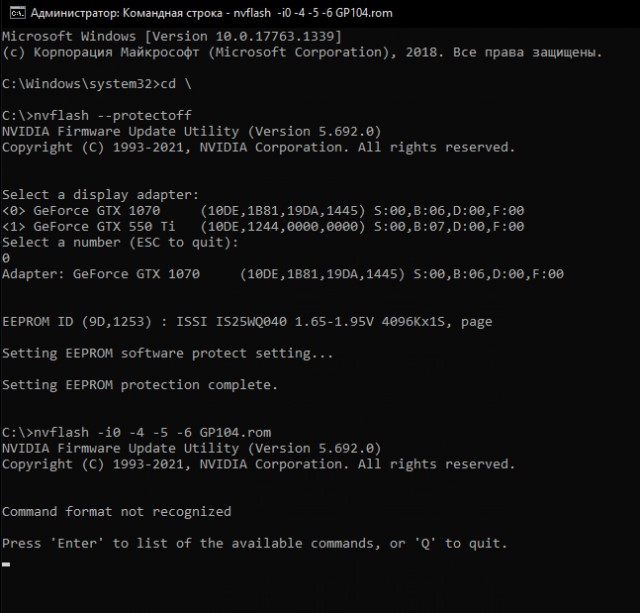Click the first 'NVIDIA Firmware Update Utility' line

[191, 131]
